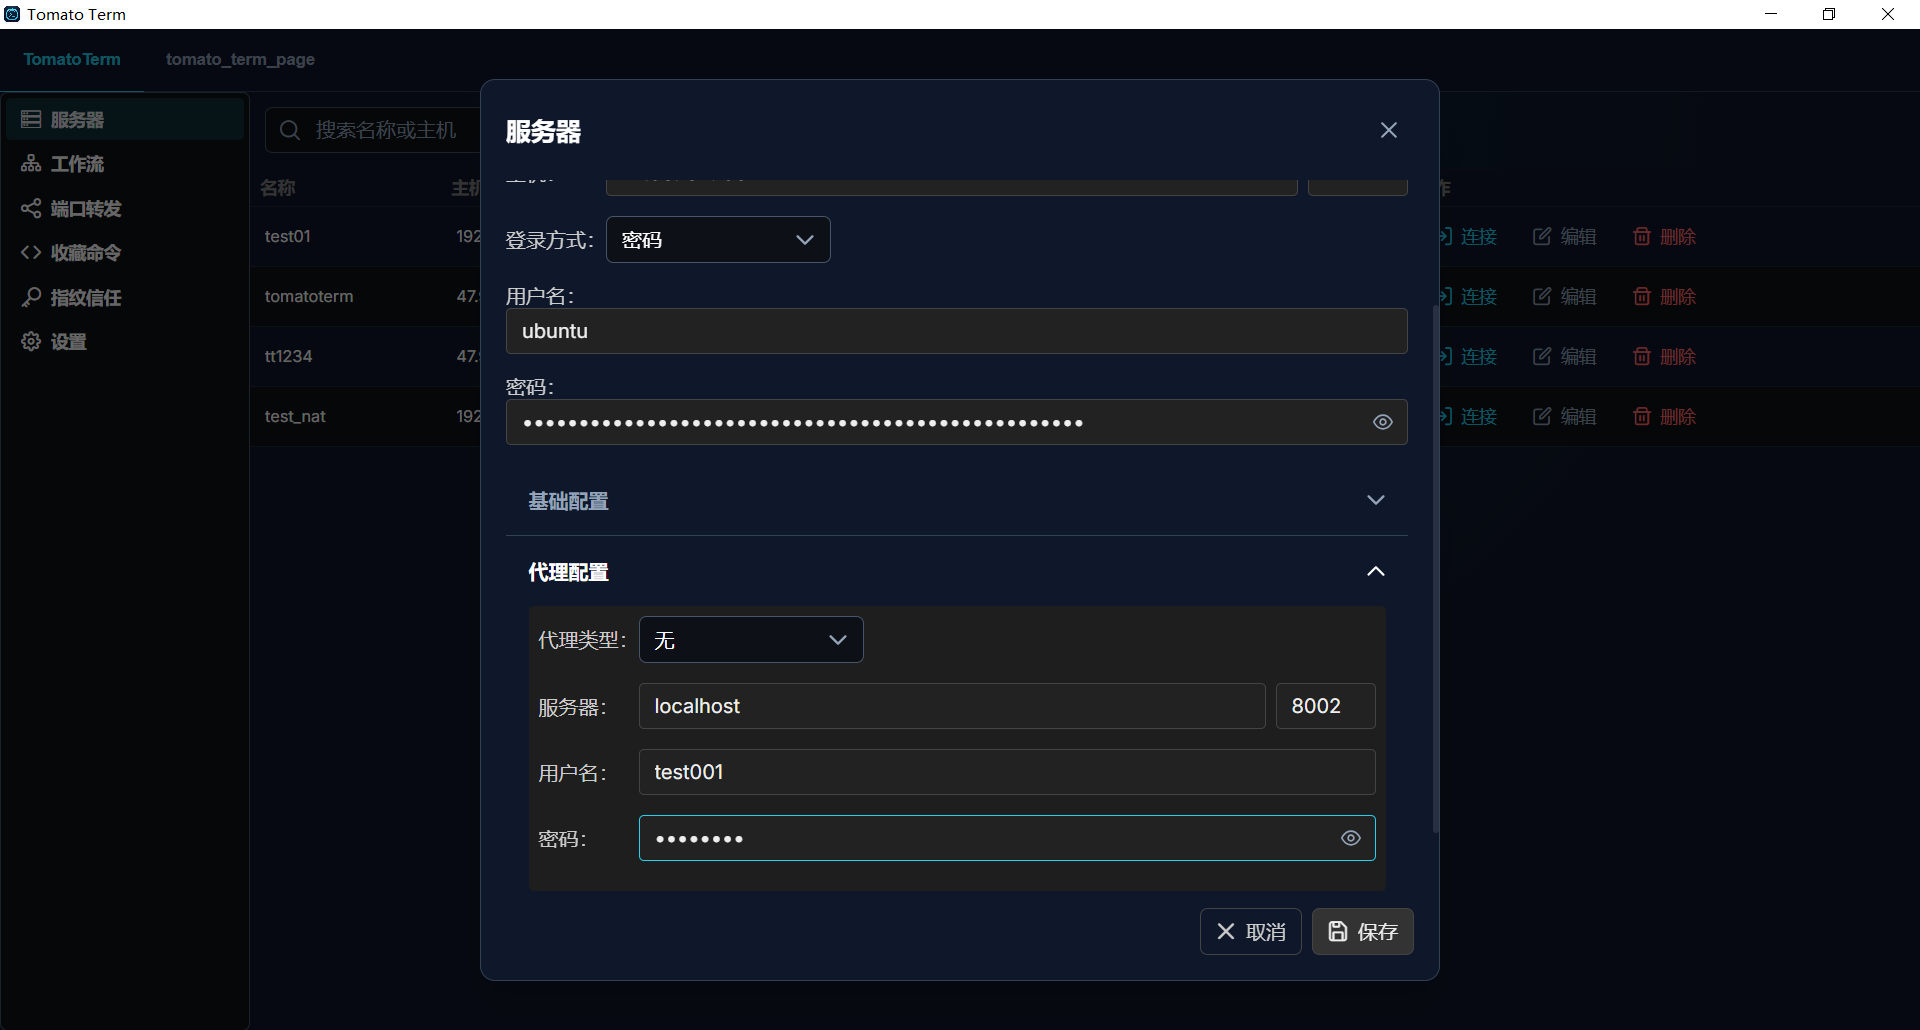Open the 工作流 sidebar section
Viewport: 1920px width, 1030px height.
click(77, 163)
